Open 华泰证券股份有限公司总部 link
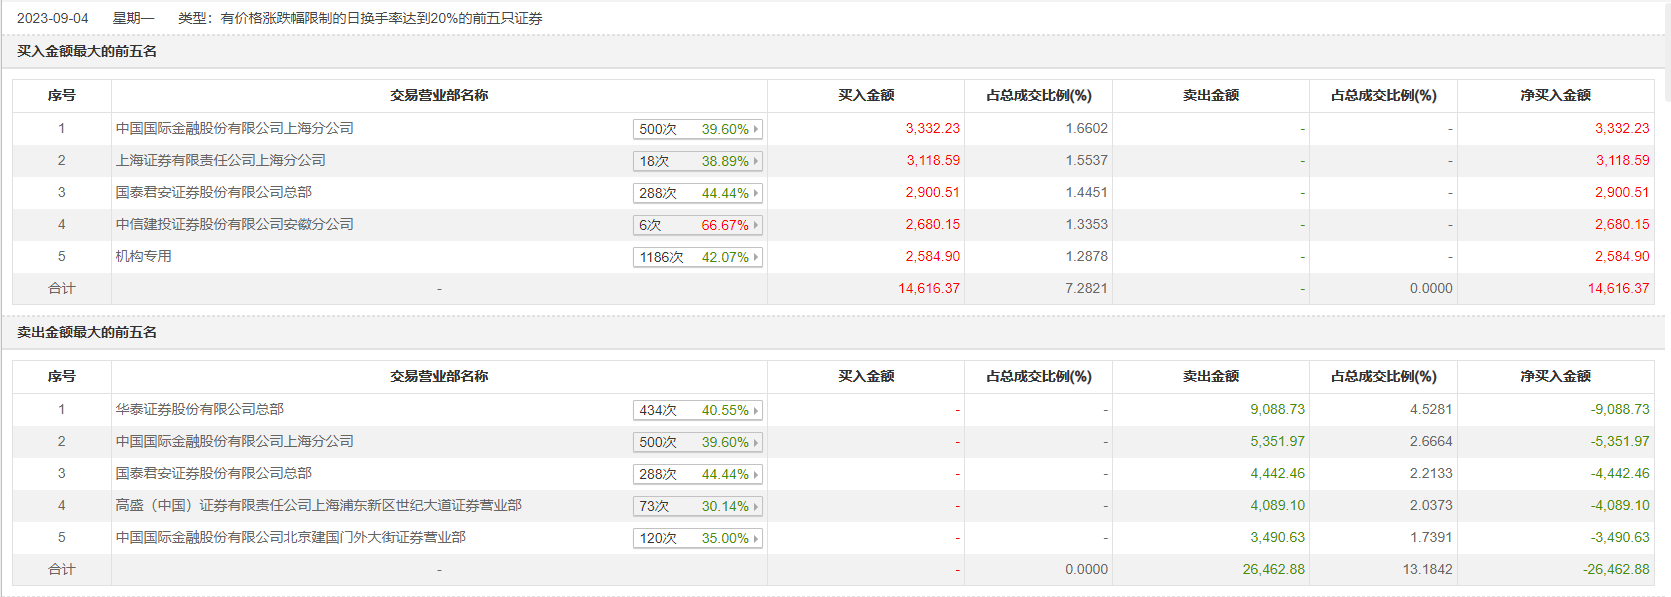Viewport: 1671px width, 597px height. 199,409
